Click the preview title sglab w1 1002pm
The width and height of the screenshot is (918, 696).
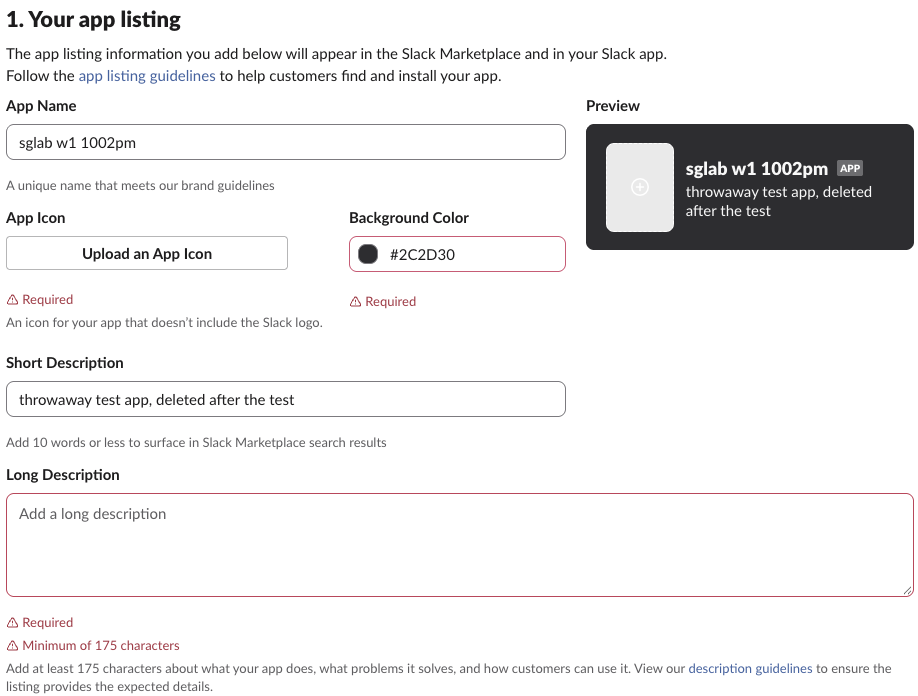click(756, 169)
